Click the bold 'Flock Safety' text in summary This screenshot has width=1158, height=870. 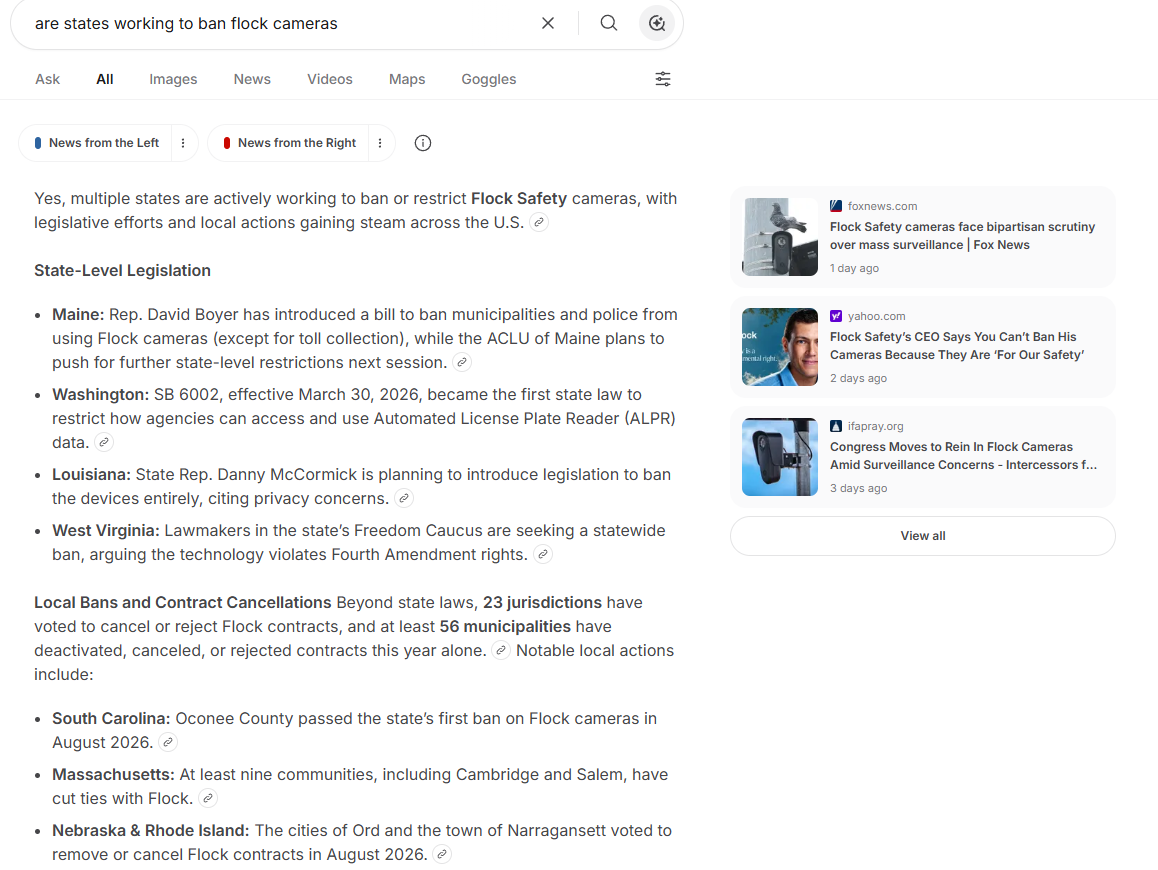[x=519, y=199]
